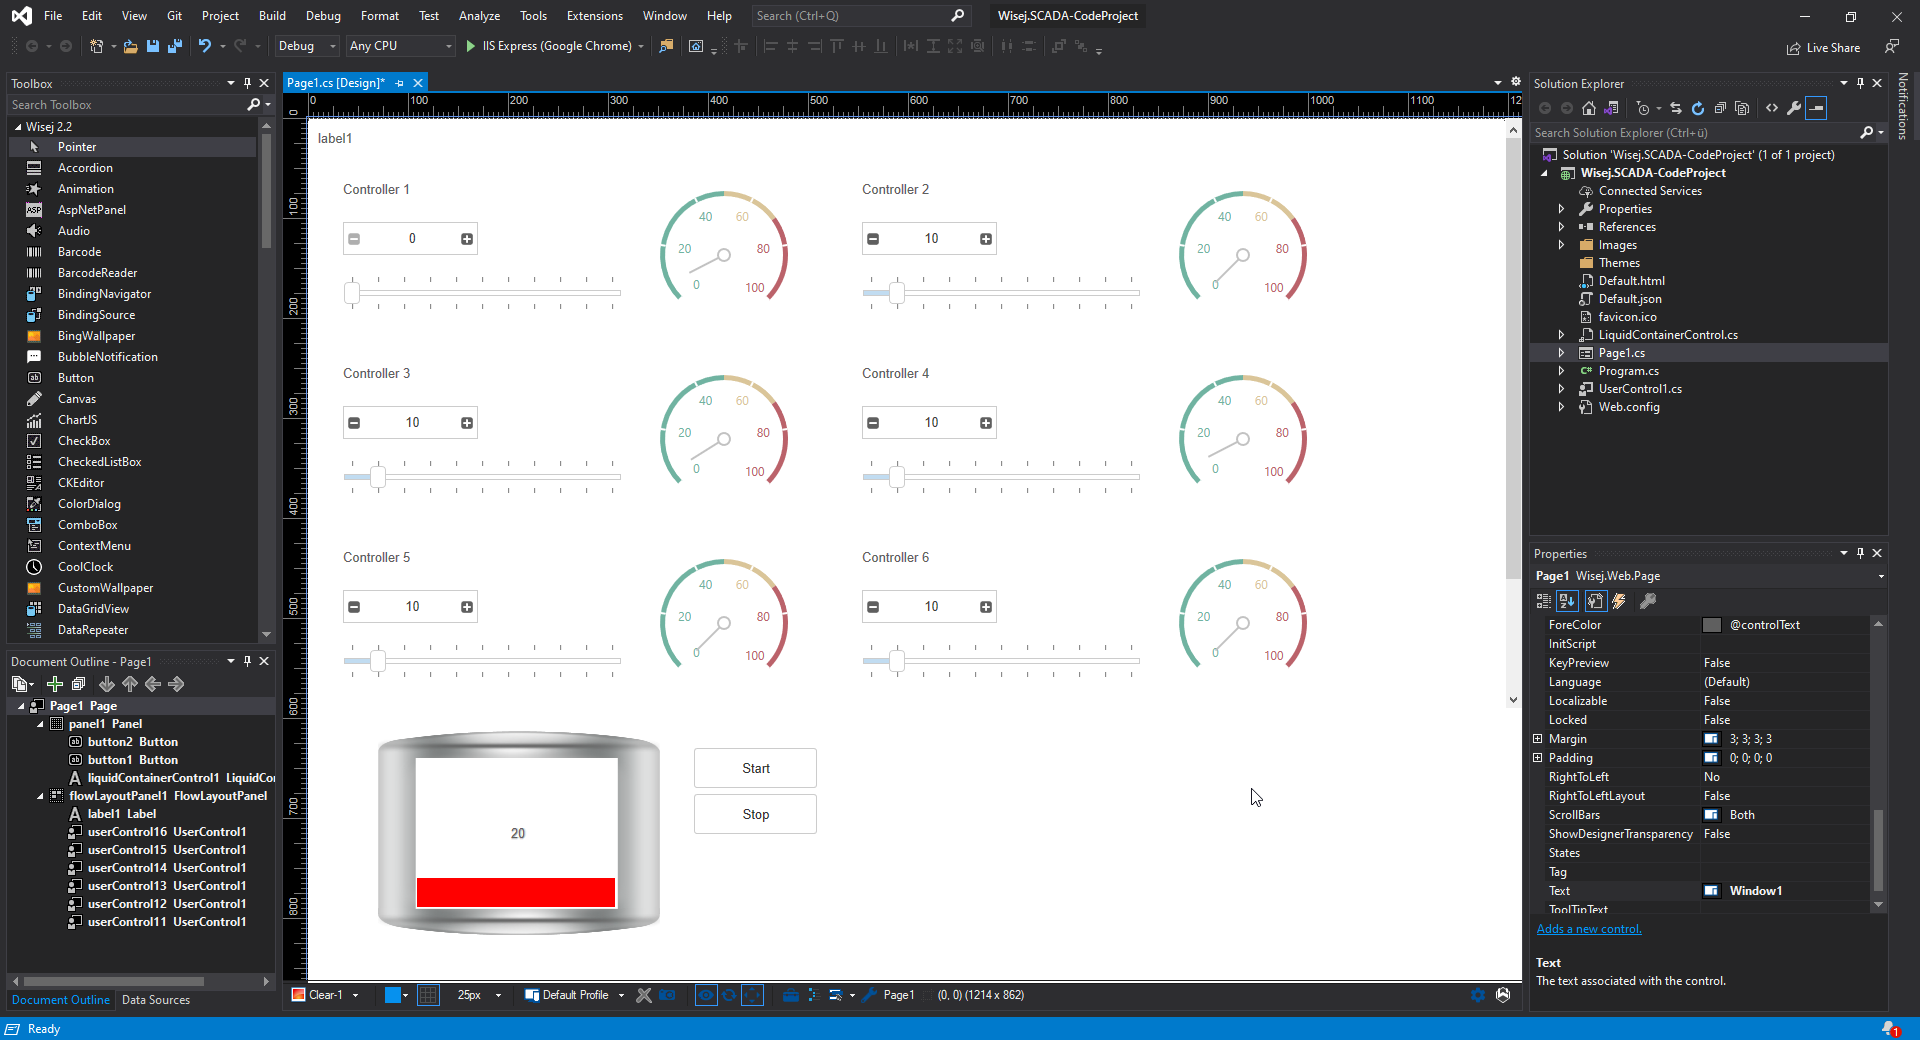Toggle Alphabetical sort in Properties panel
Viewport: 1920px width, 1040px height.
pos(1567,601)
